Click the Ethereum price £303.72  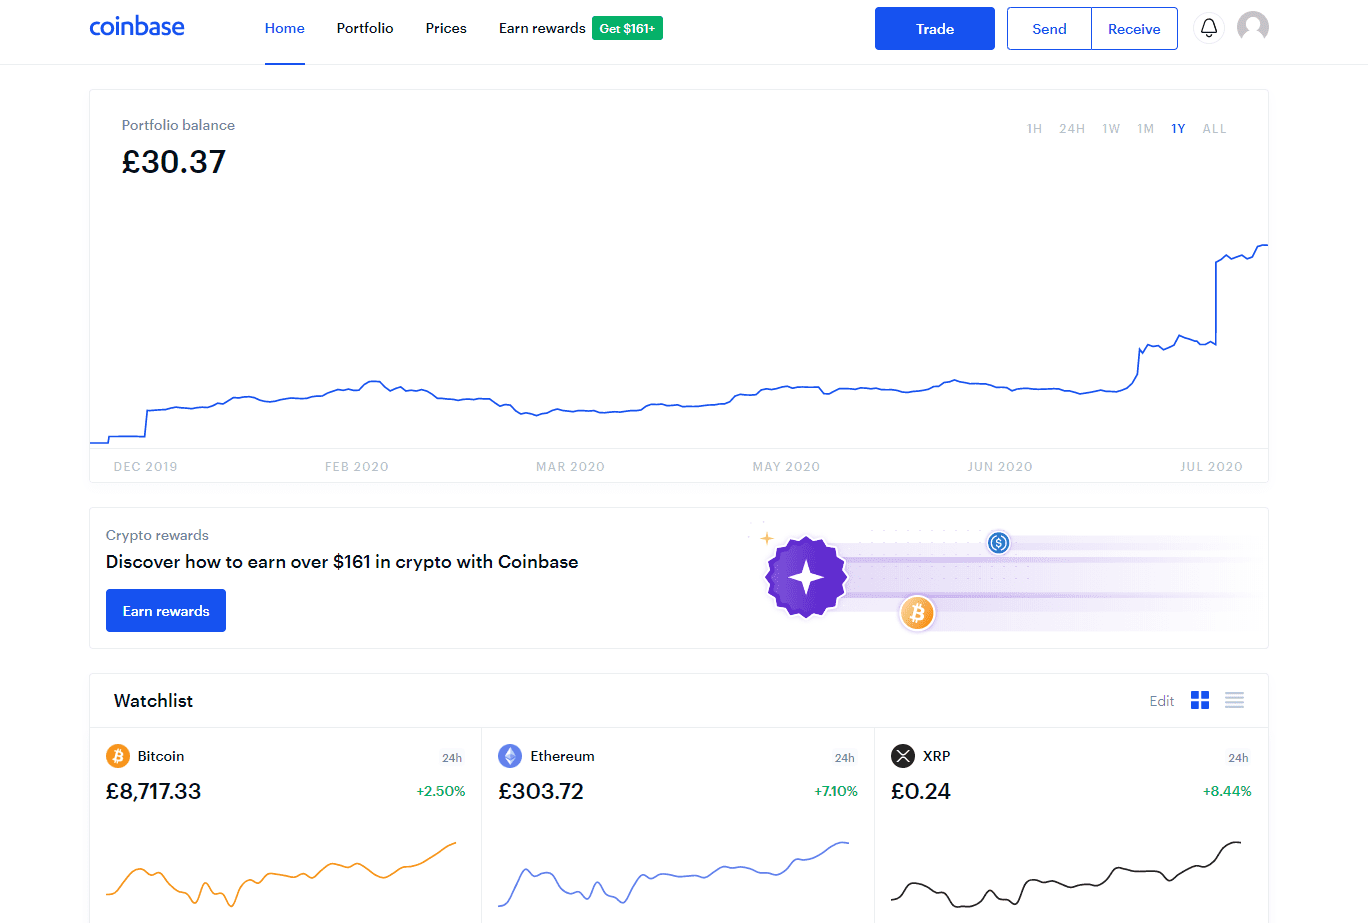tap(541, 791)
